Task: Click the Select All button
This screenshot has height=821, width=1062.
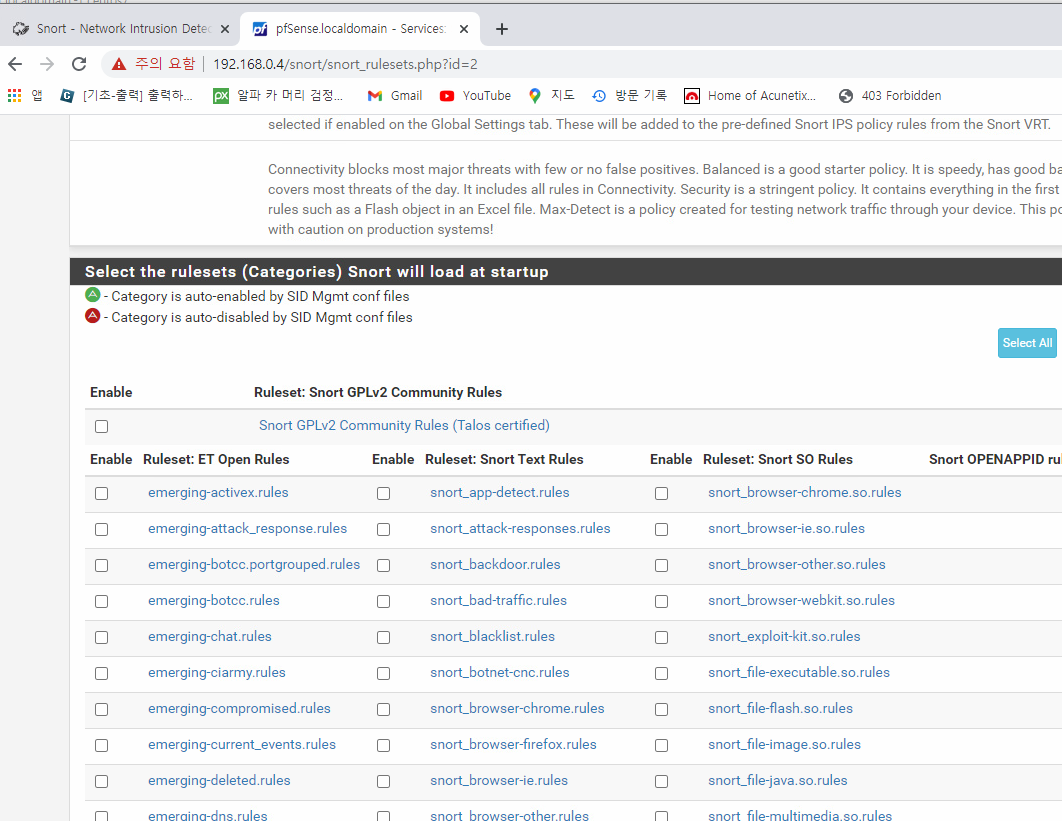Action: click(x=1027, y=343)
